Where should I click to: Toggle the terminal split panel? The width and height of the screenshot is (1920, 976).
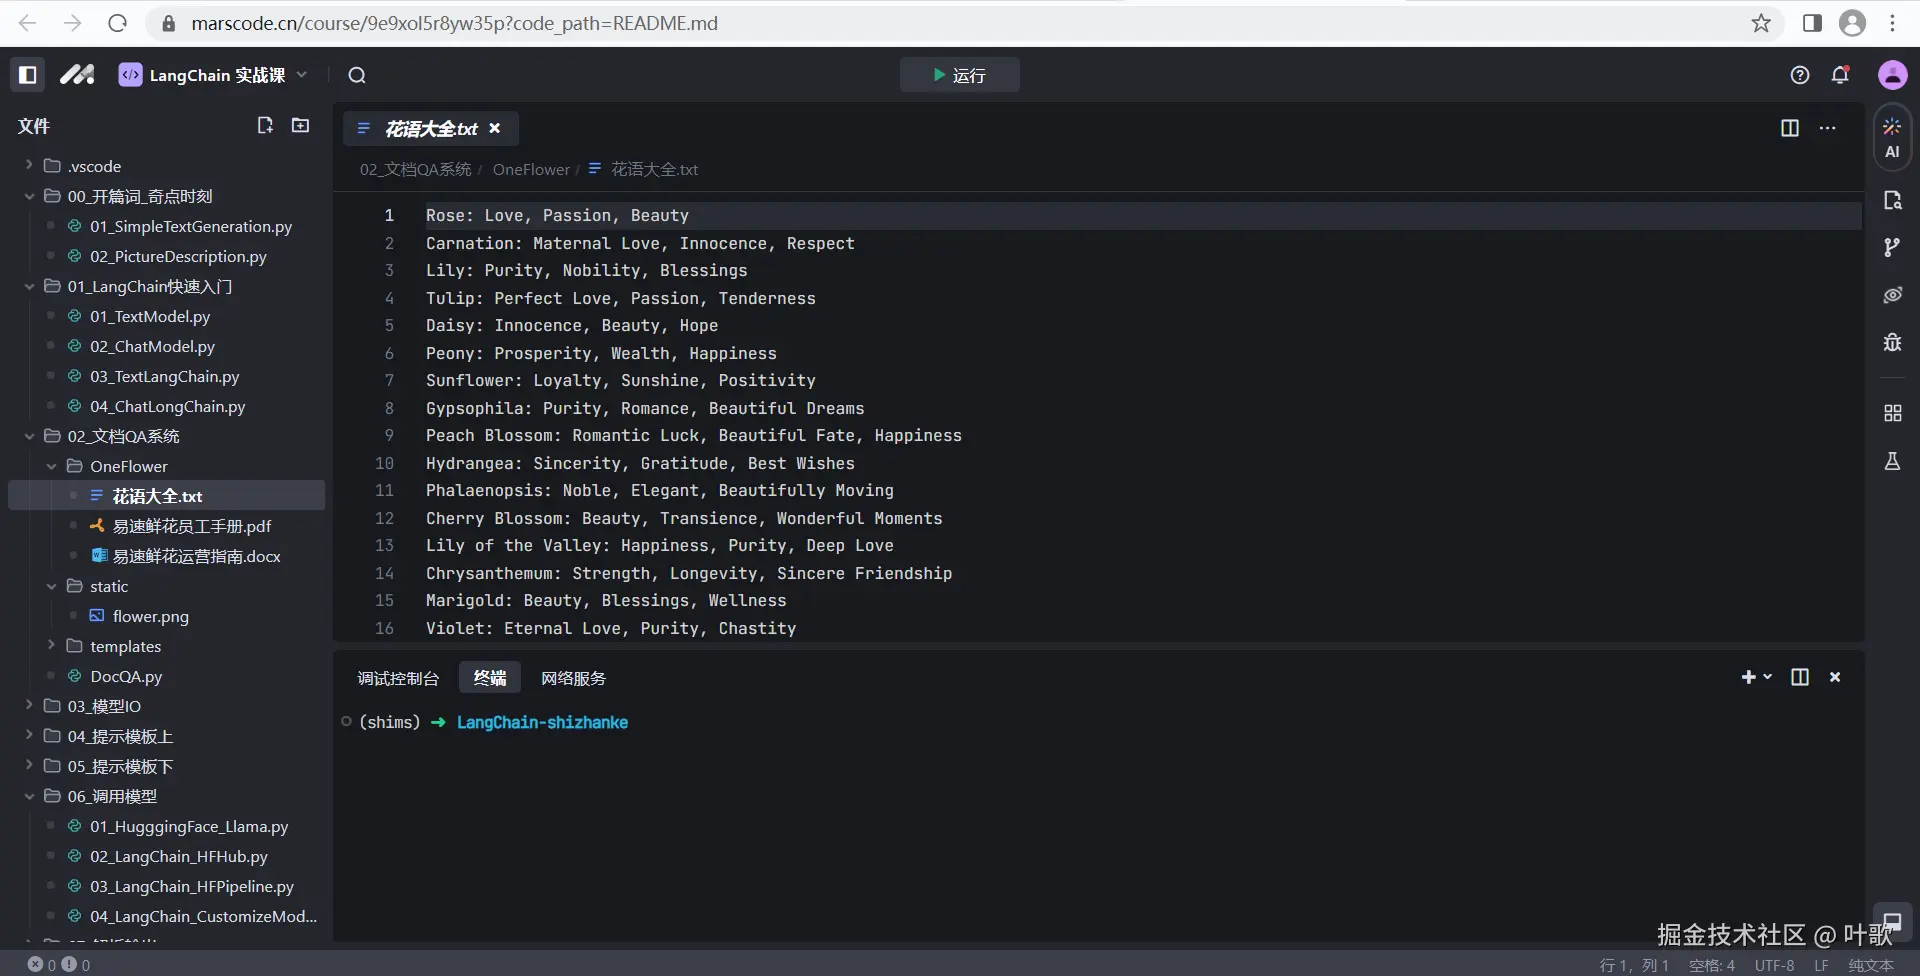[1799, 677]
